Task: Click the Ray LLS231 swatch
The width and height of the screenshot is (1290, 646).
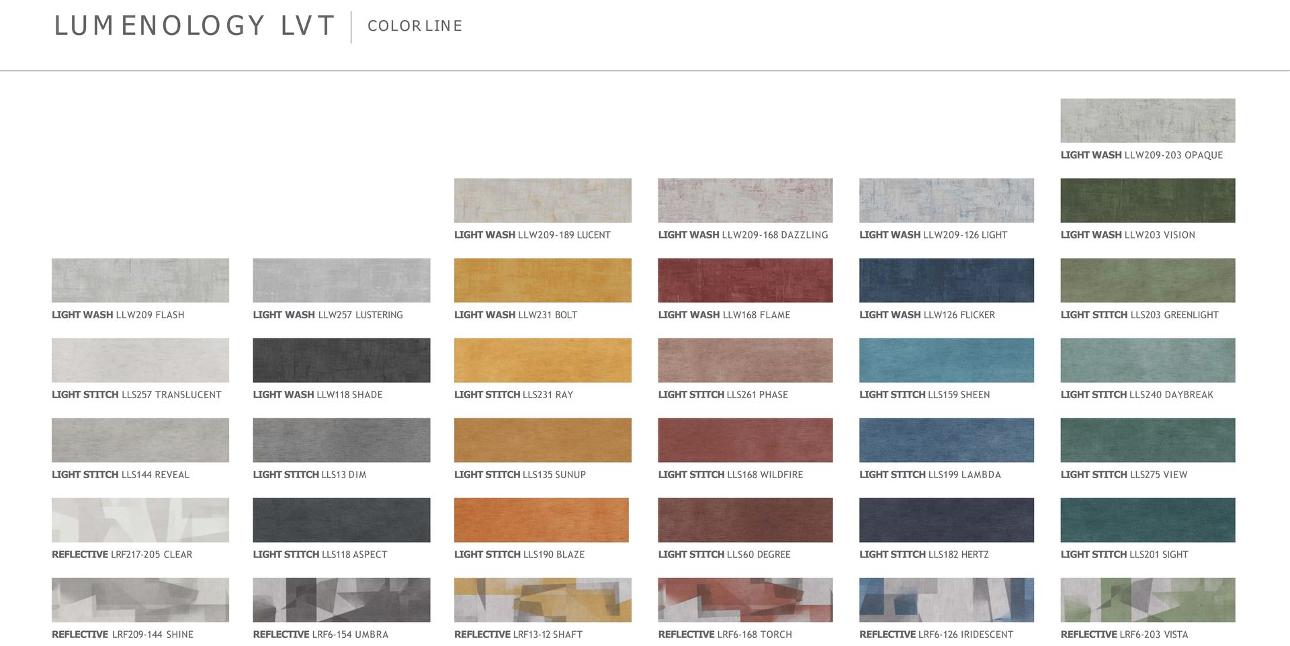Action: click(543, 360)
